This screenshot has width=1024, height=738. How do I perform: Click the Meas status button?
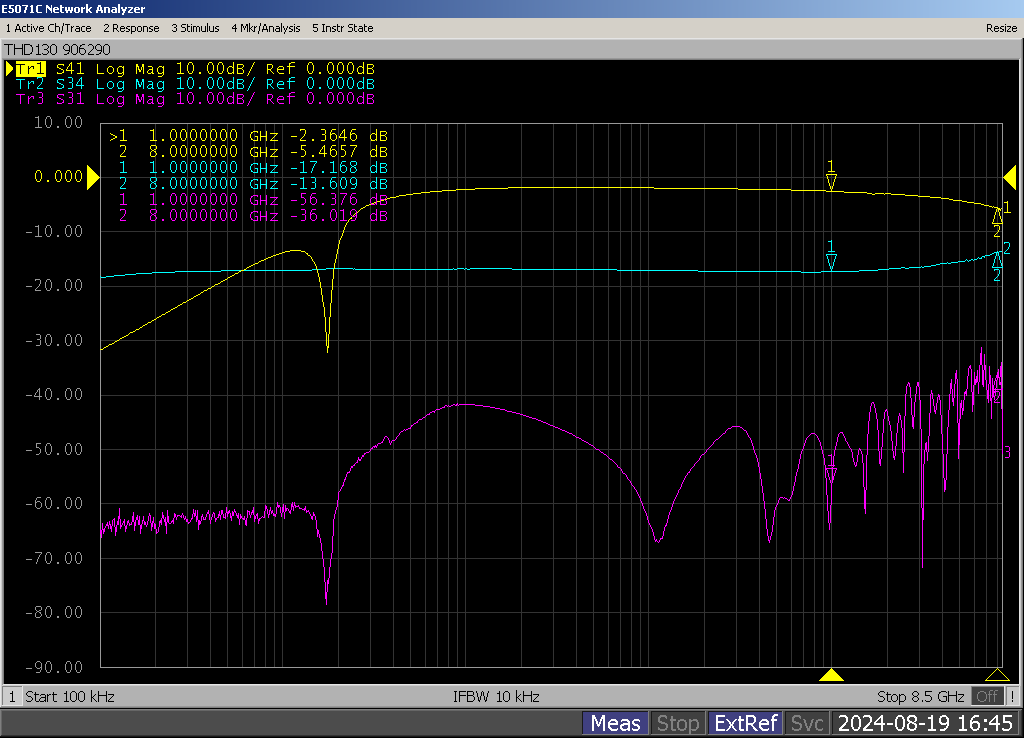click(x=615, y=723)
